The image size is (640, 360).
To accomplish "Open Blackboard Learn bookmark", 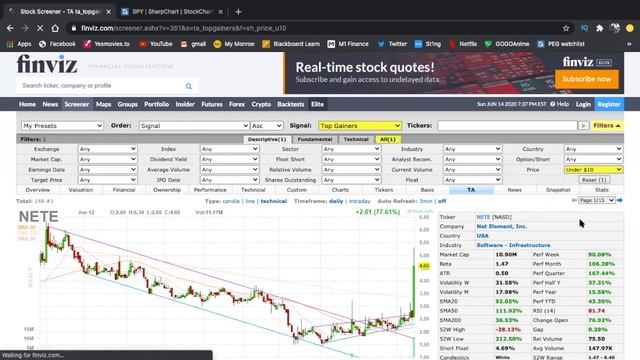I will 291,44.
